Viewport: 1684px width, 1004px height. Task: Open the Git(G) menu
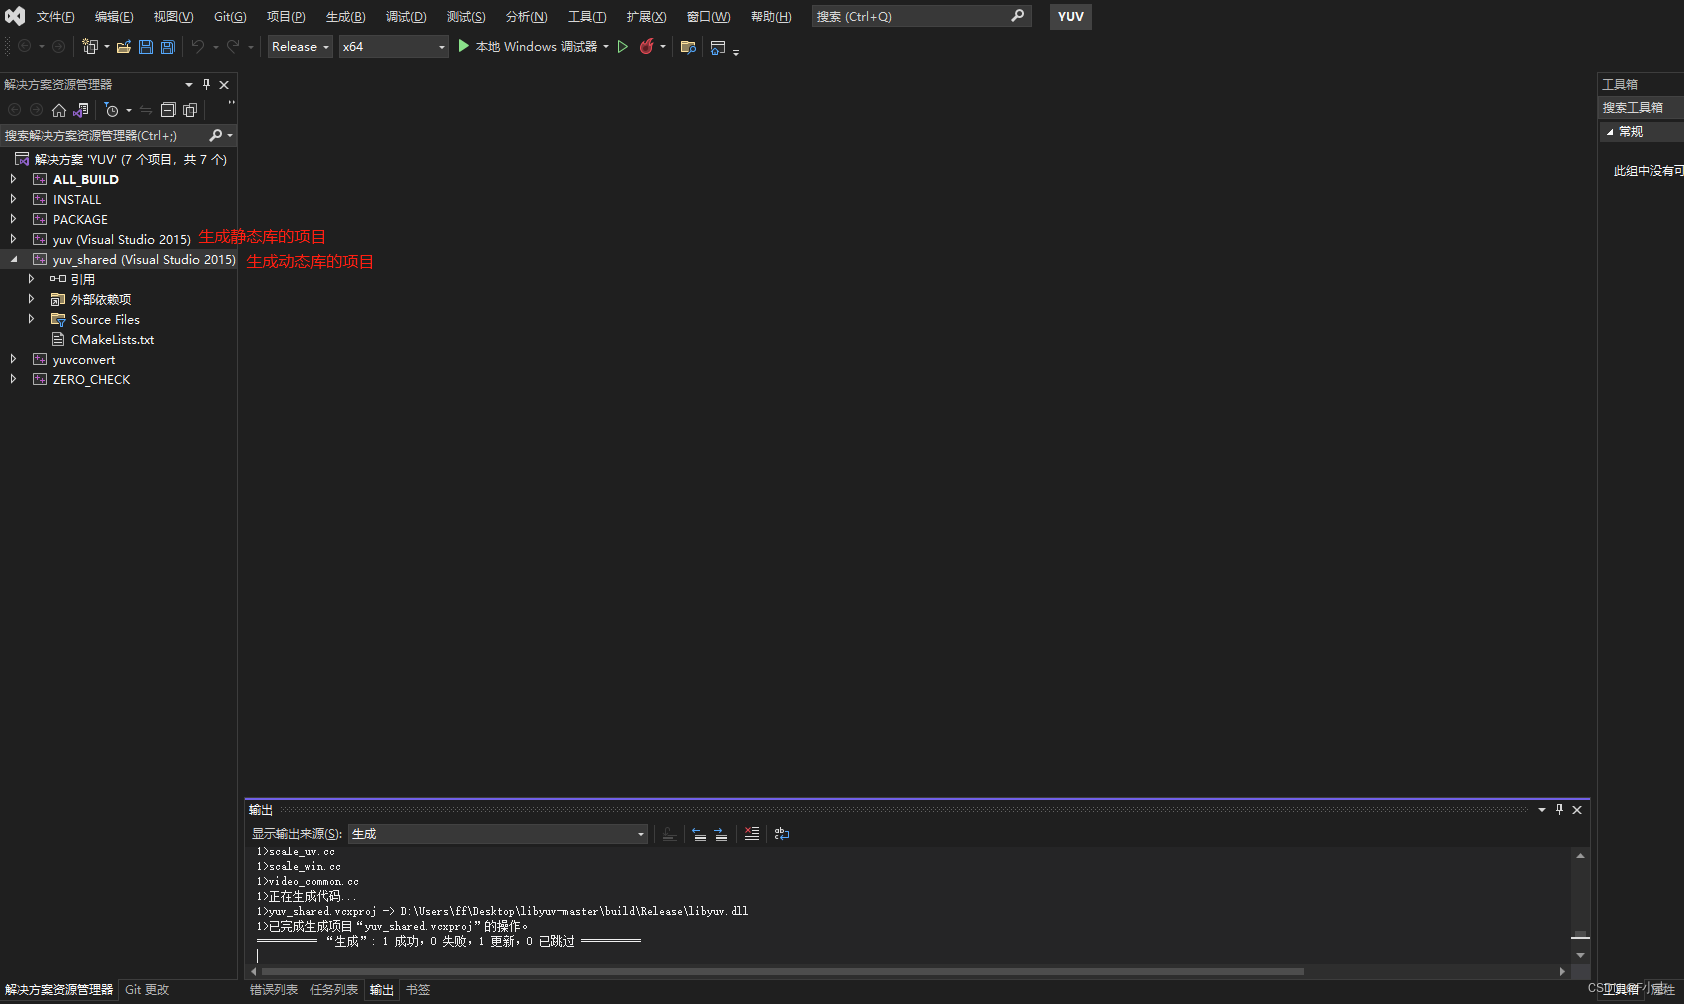pos(230,17)
